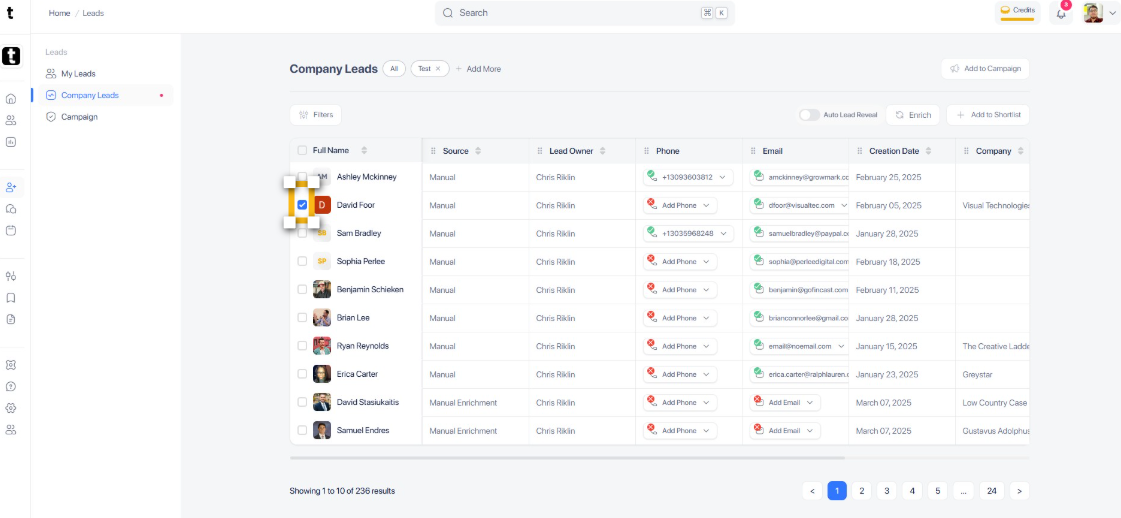Click Samuel Endres's red email icon

tap(758, 429)
